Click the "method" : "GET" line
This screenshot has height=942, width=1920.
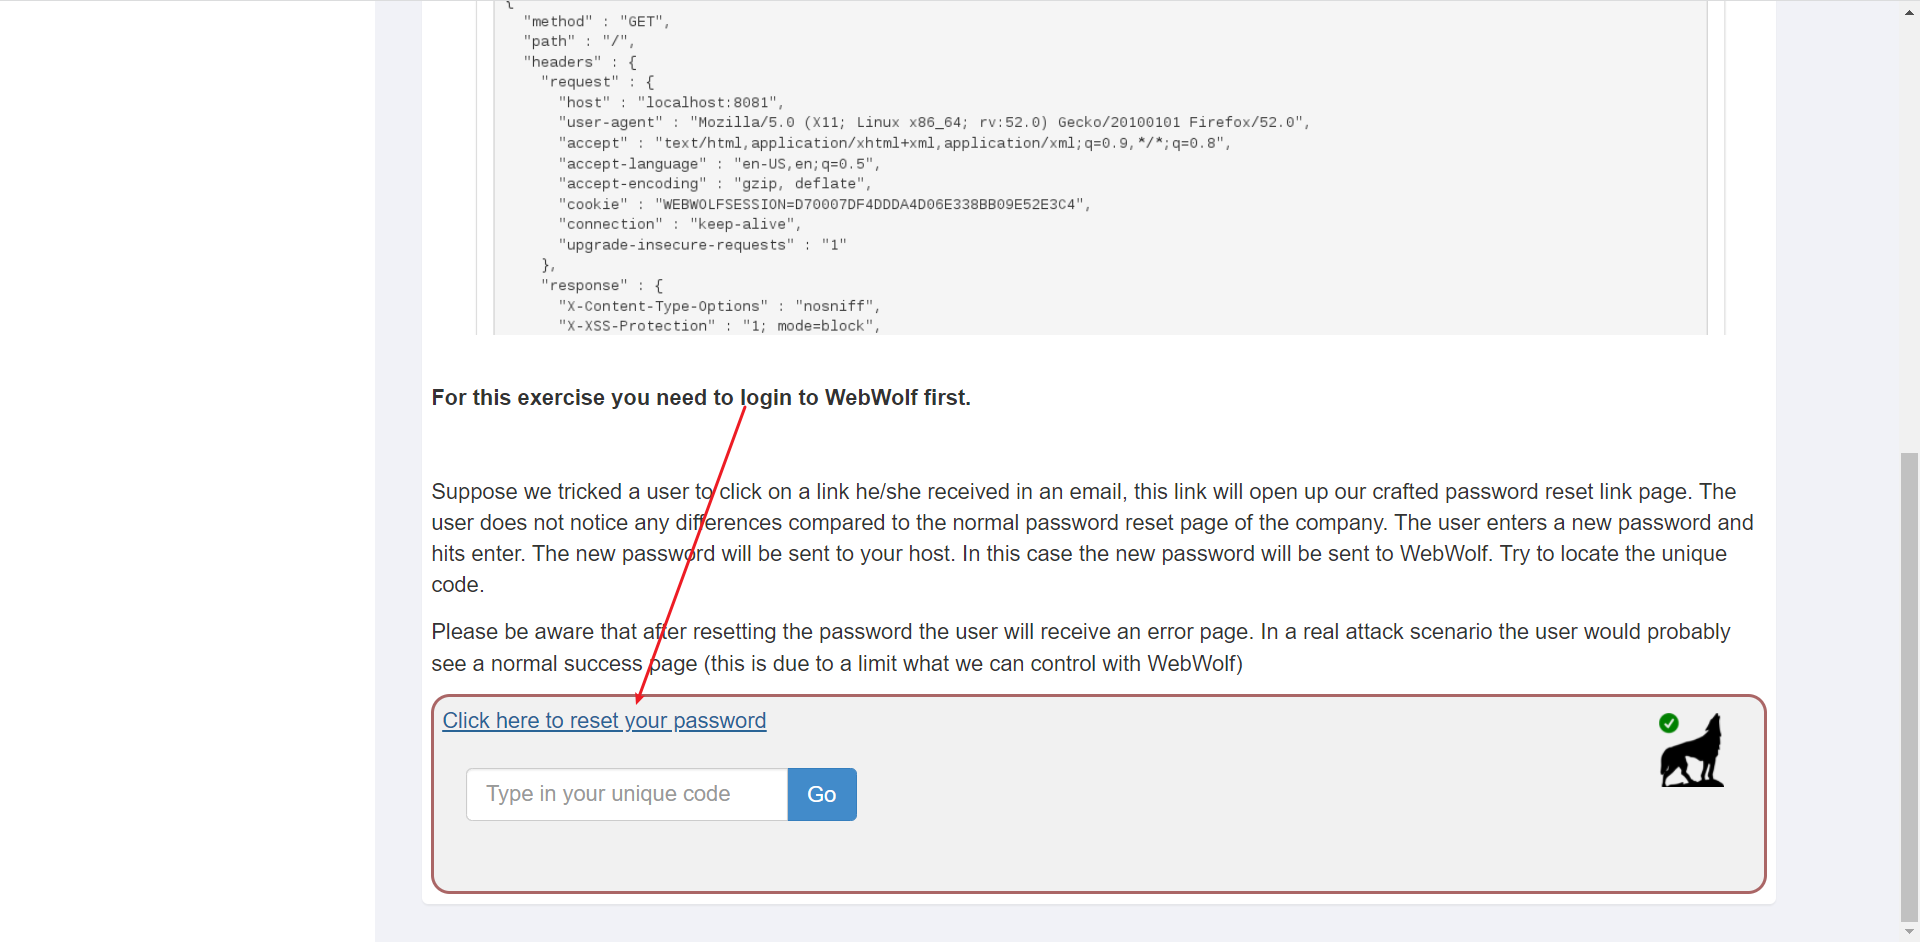point(597,21)
